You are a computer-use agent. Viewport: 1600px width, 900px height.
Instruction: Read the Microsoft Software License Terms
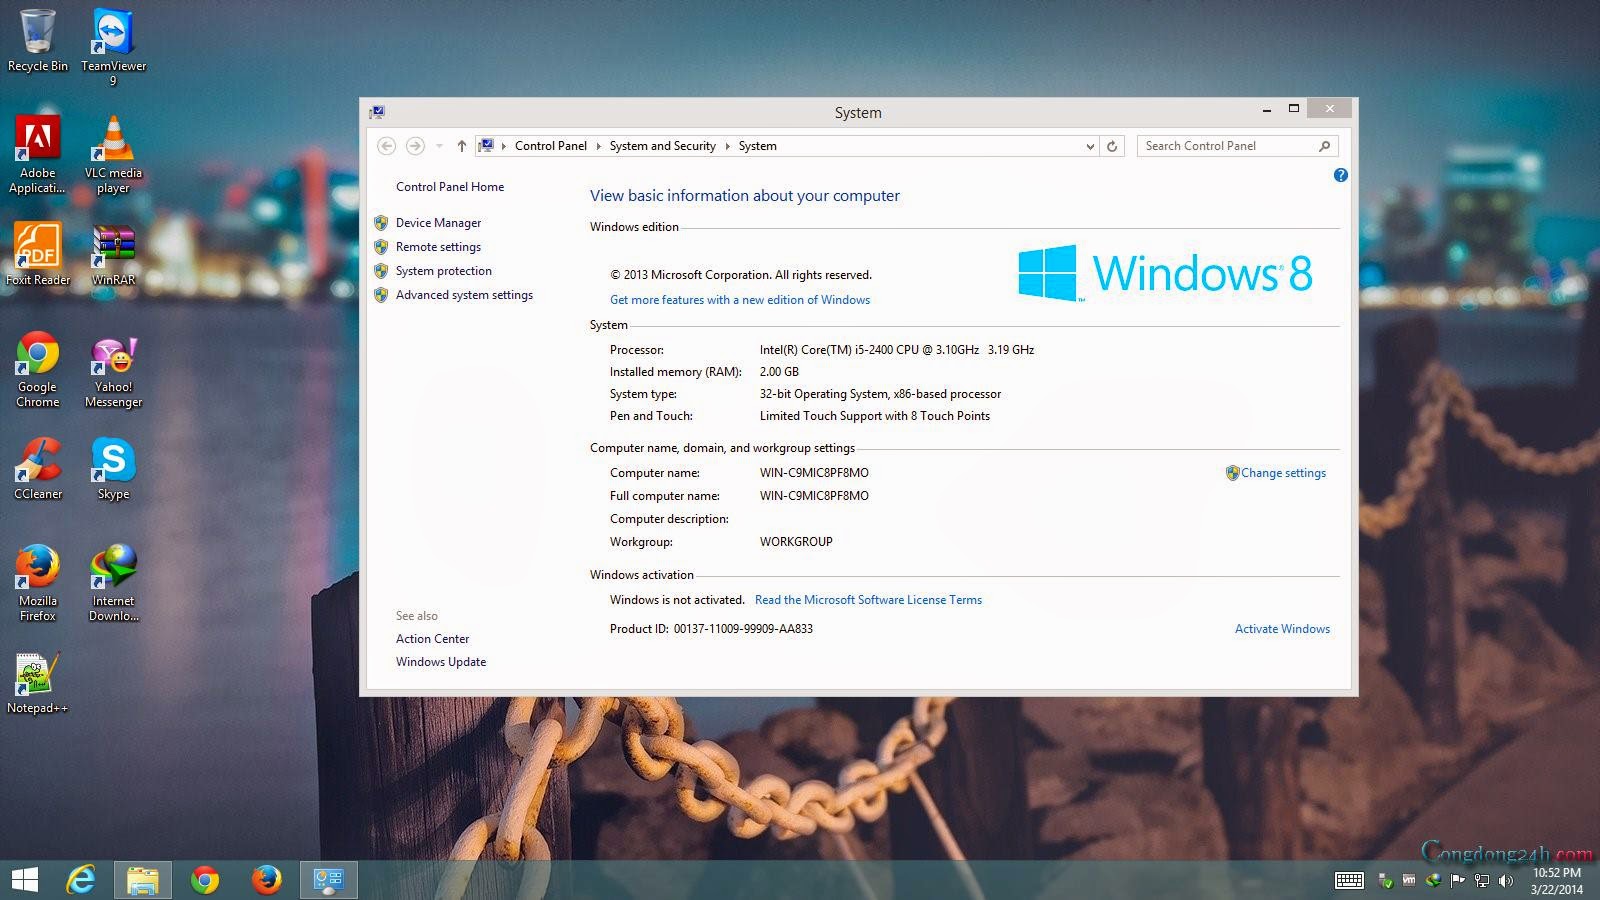[868, 600]
